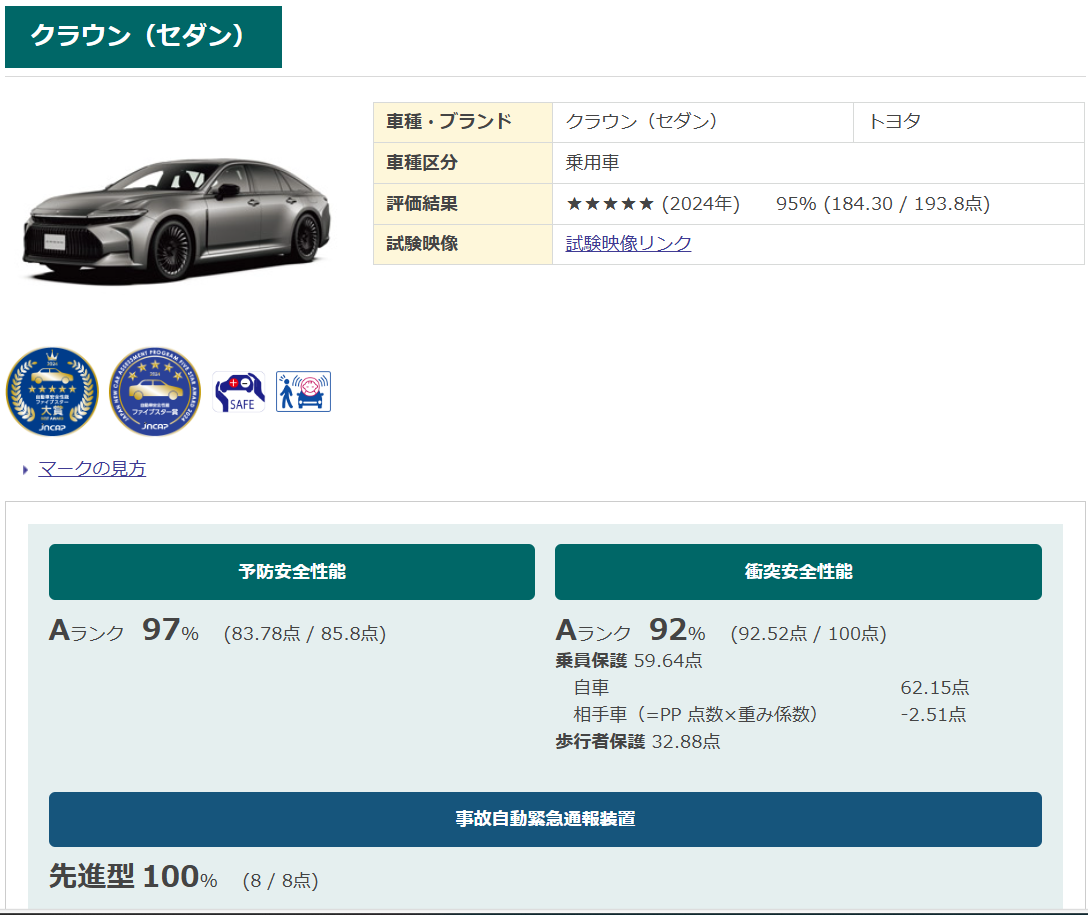1088x915 pixels.
Task: Click the 歩行者保護 32.88点 line
Action: (x=638, y=742)
